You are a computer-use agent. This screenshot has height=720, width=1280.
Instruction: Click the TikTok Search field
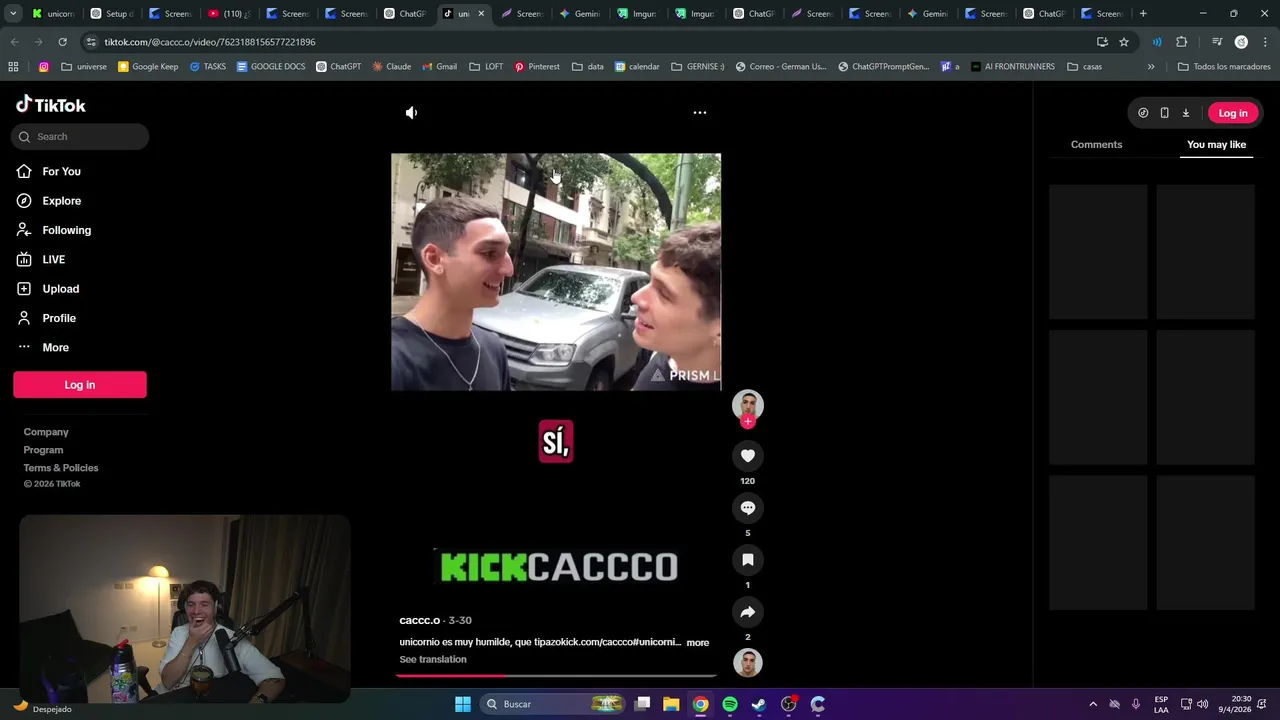point(80,137)
